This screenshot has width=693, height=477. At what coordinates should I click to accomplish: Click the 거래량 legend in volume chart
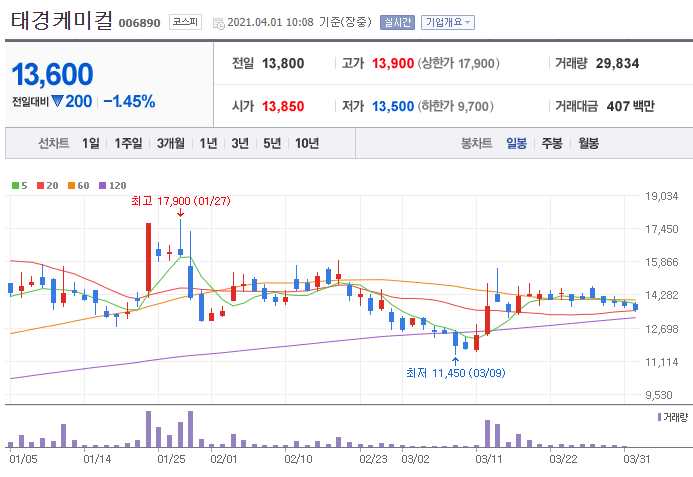pyautogui.click(x=673, y=417)
